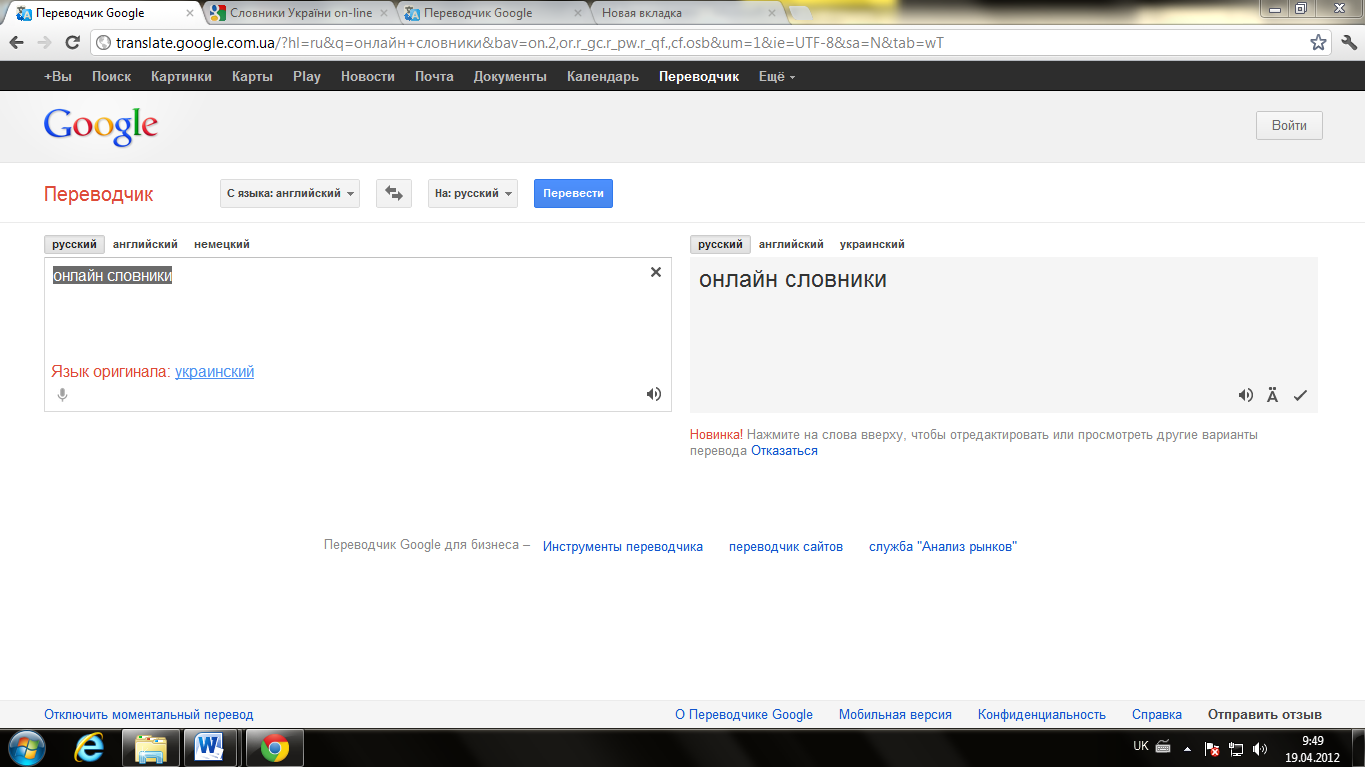The image size is (1365, 767).
Task: Click the Google logo
Action: point(101,128)
